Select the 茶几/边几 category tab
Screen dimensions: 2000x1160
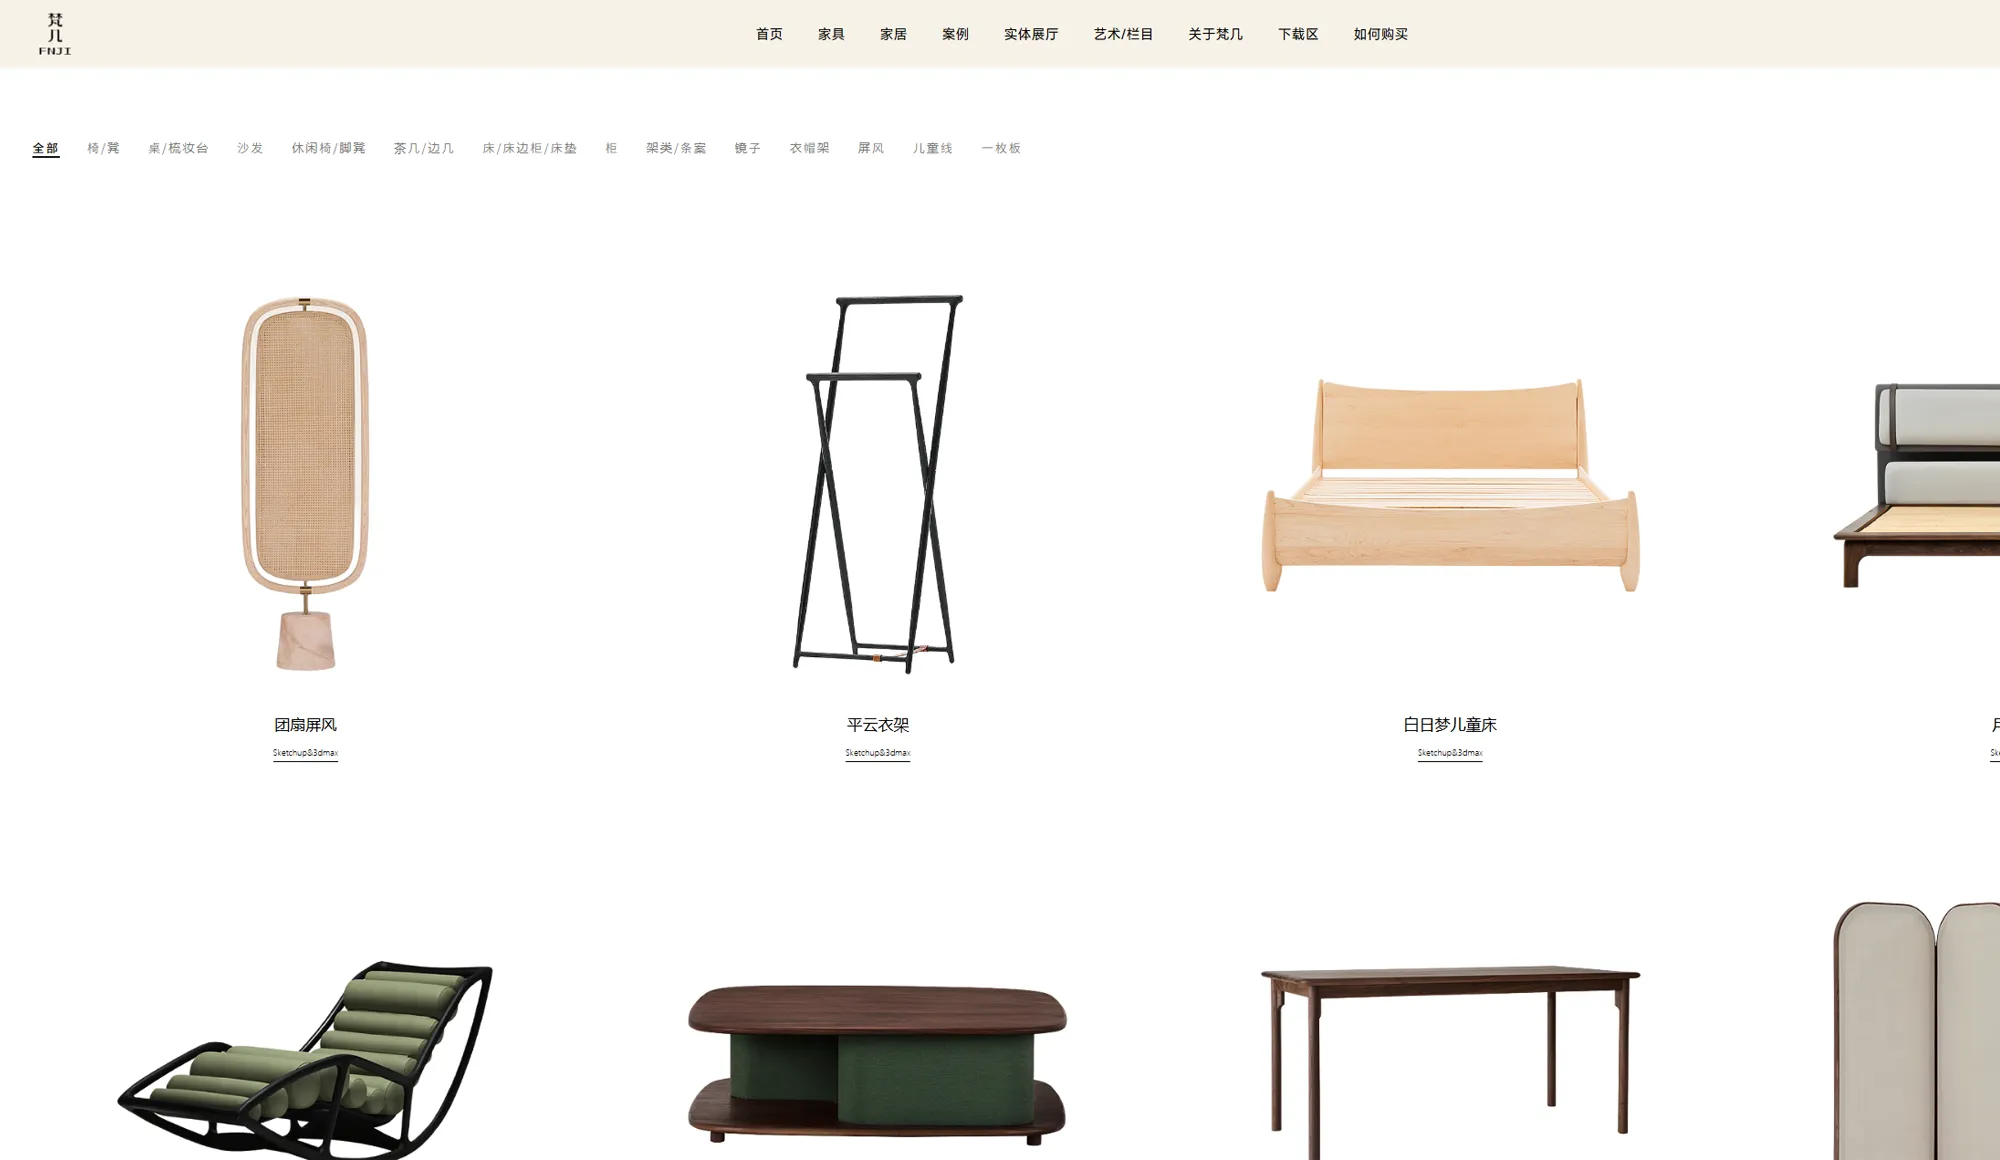tap(424, 148)
